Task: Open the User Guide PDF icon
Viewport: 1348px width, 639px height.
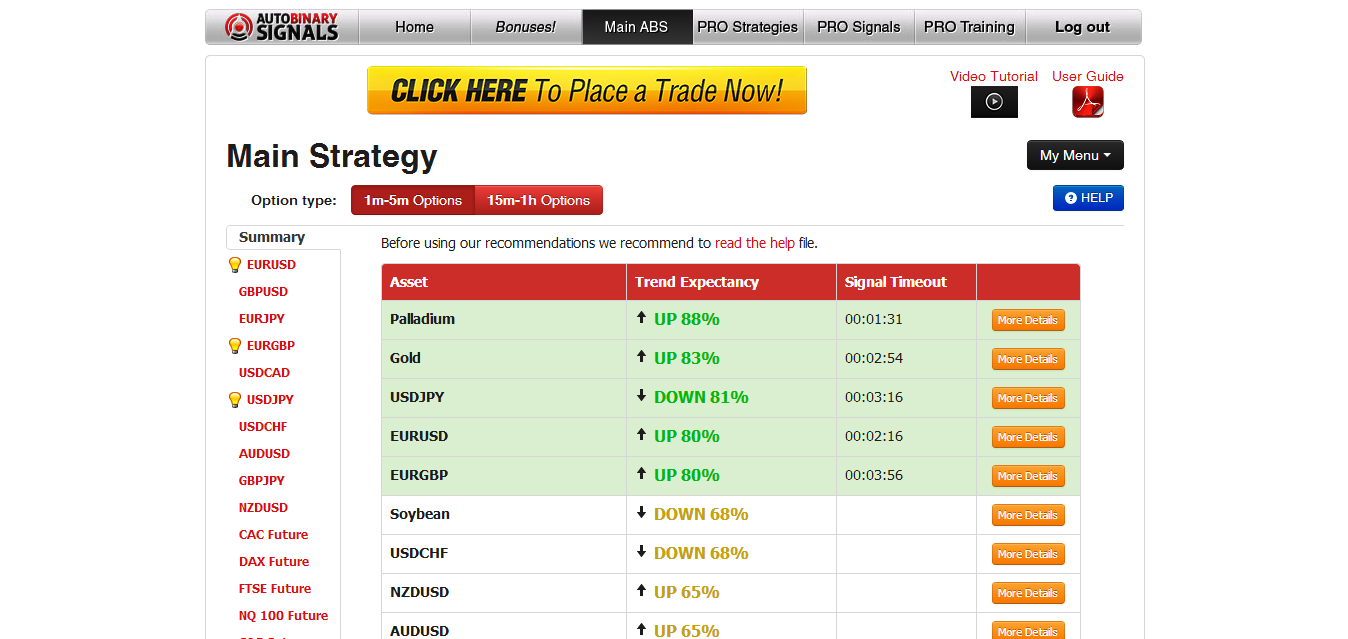Action: point(1088,102)
